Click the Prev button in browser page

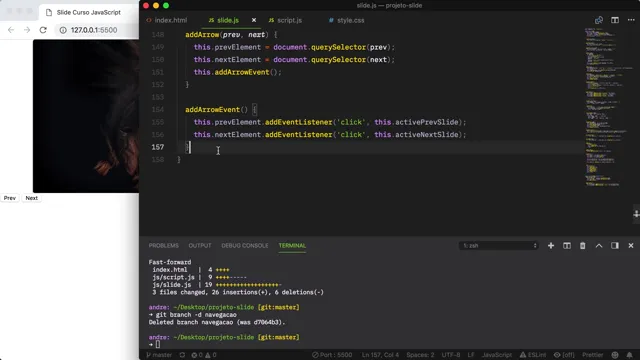(10, 198)
